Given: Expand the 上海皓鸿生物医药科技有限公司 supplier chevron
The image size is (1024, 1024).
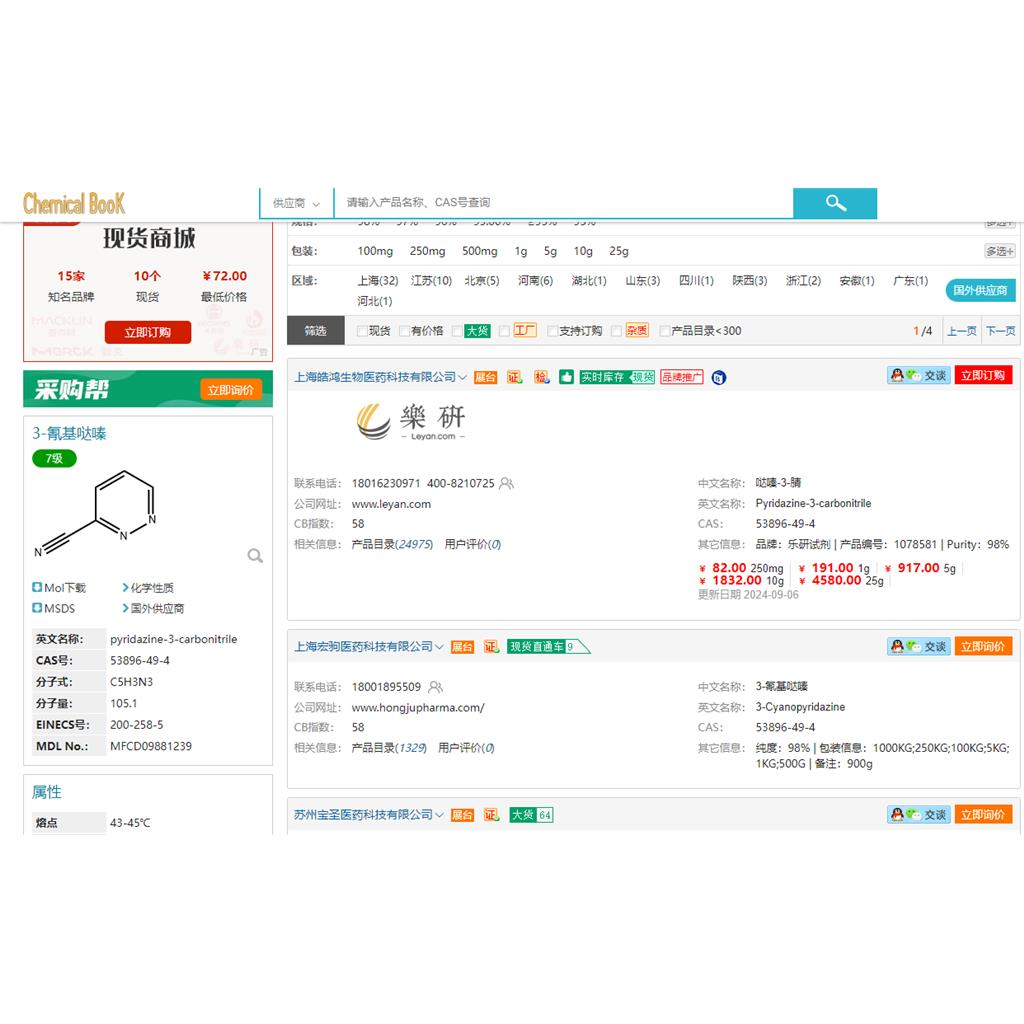Looking at the screenshot, I should [462, 378].
